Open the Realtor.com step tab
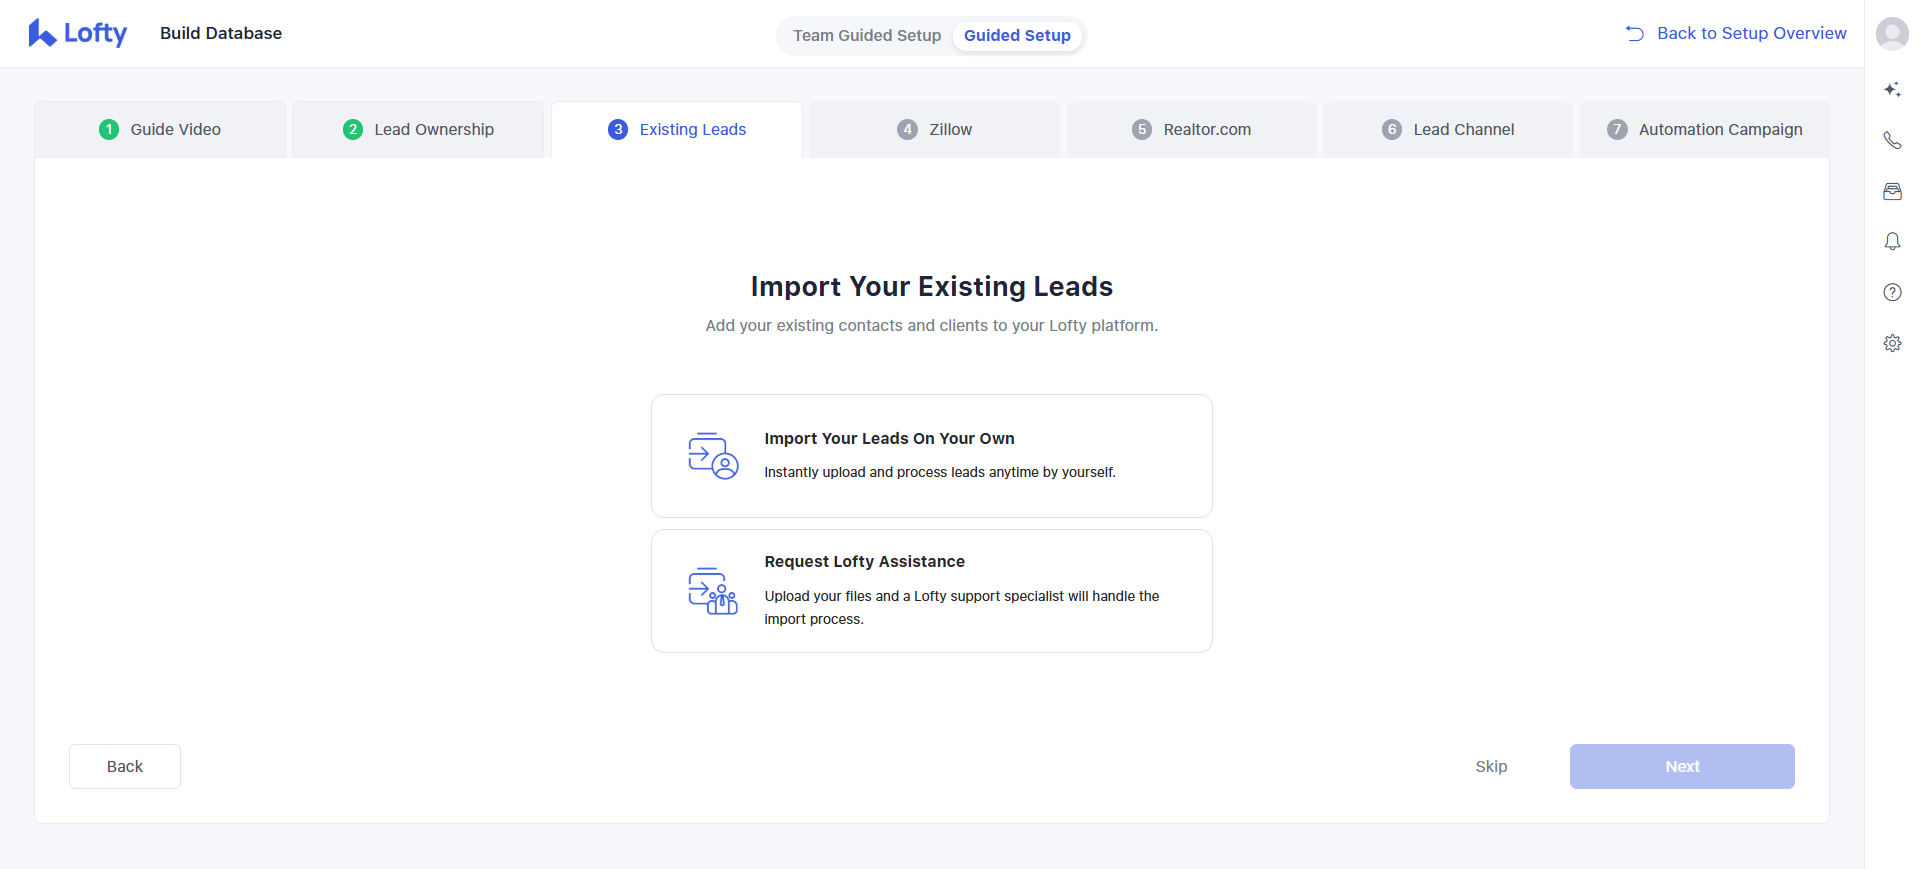Screen dimensions: 1920x869 click(1191, 130)
